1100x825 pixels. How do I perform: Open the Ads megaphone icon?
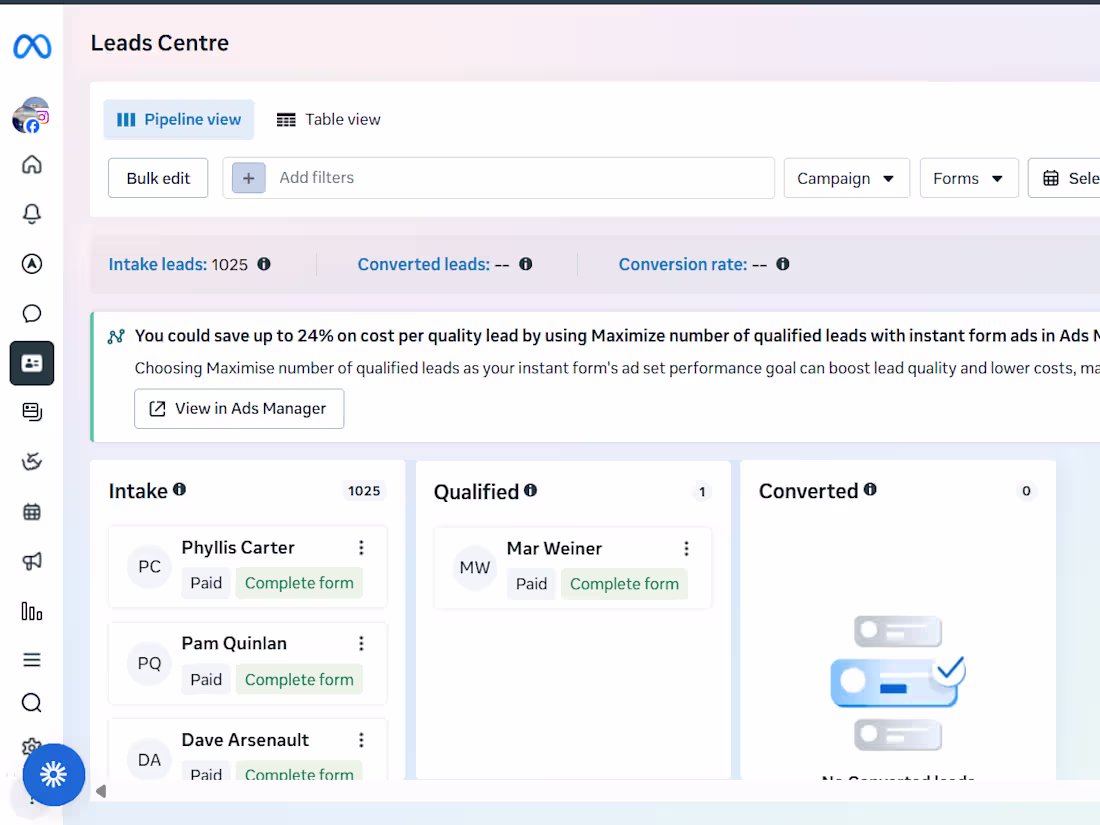click(32, 561)
